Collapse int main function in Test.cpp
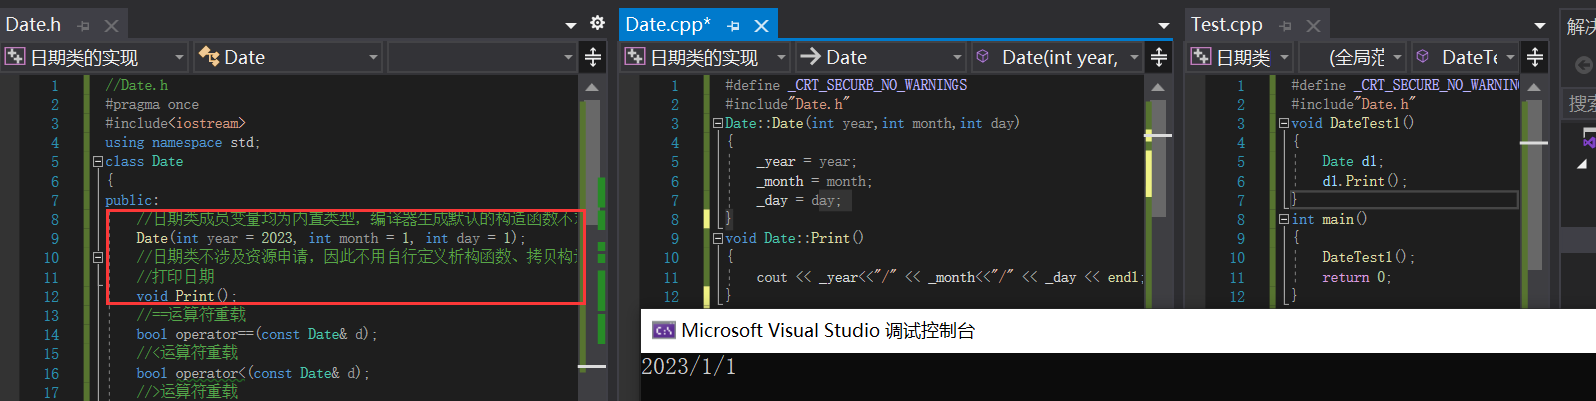1596x401 pixels. click(1284, 219)
